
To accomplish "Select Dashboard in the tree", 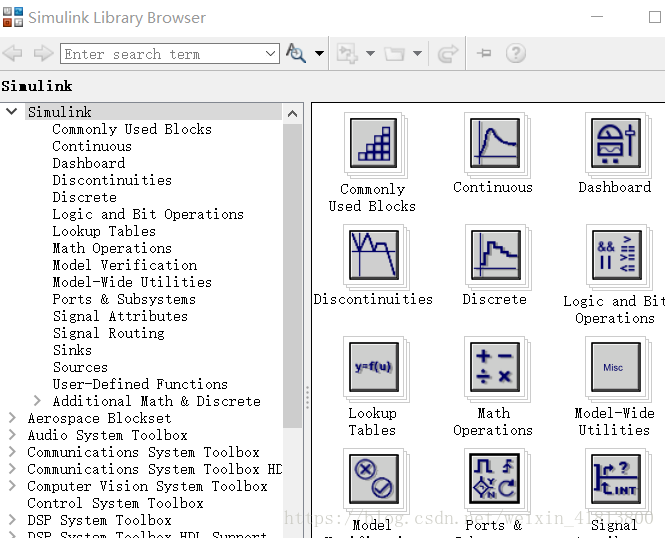I will [x=89, y=163].
